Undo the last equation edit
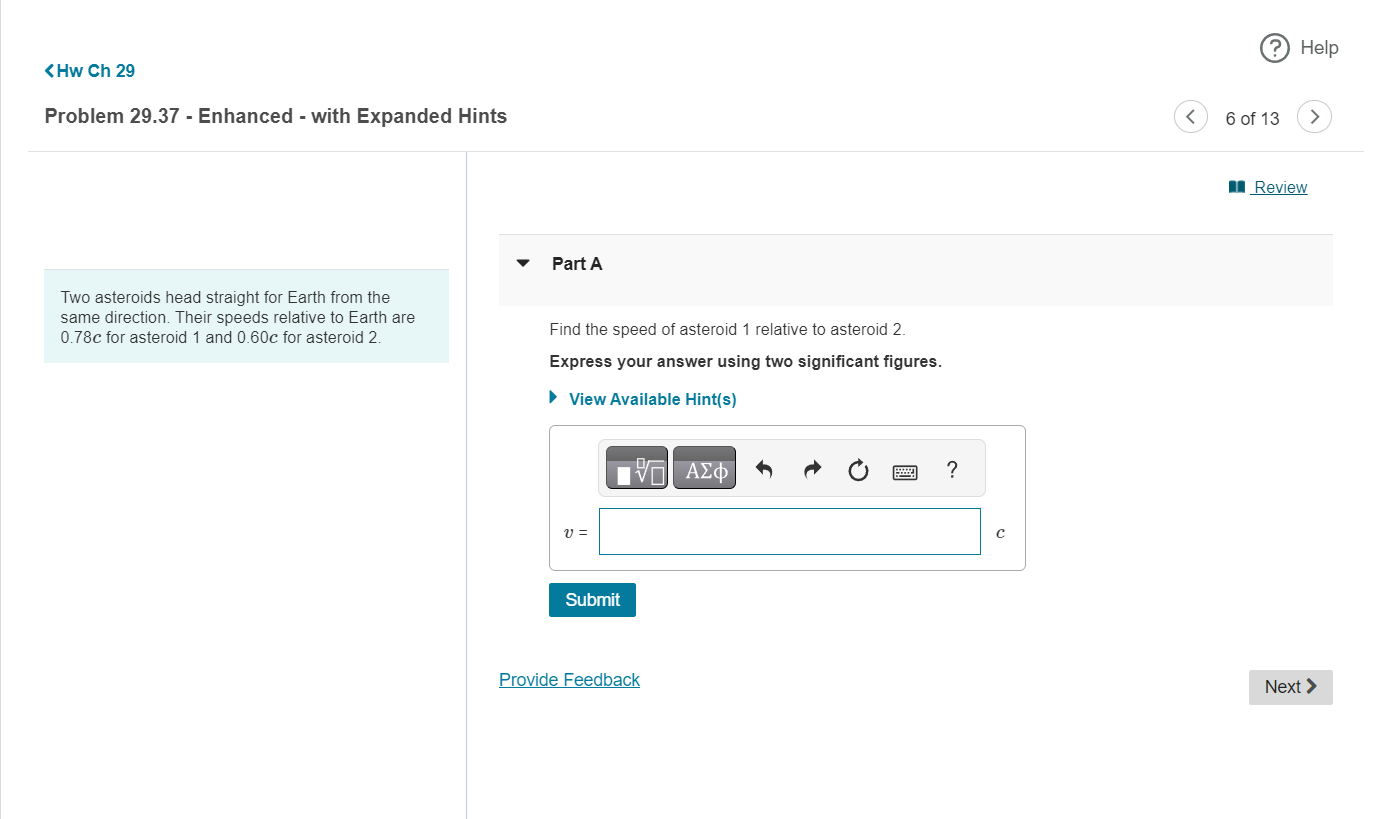This screenshot has width=1385, height=819. 763,468
